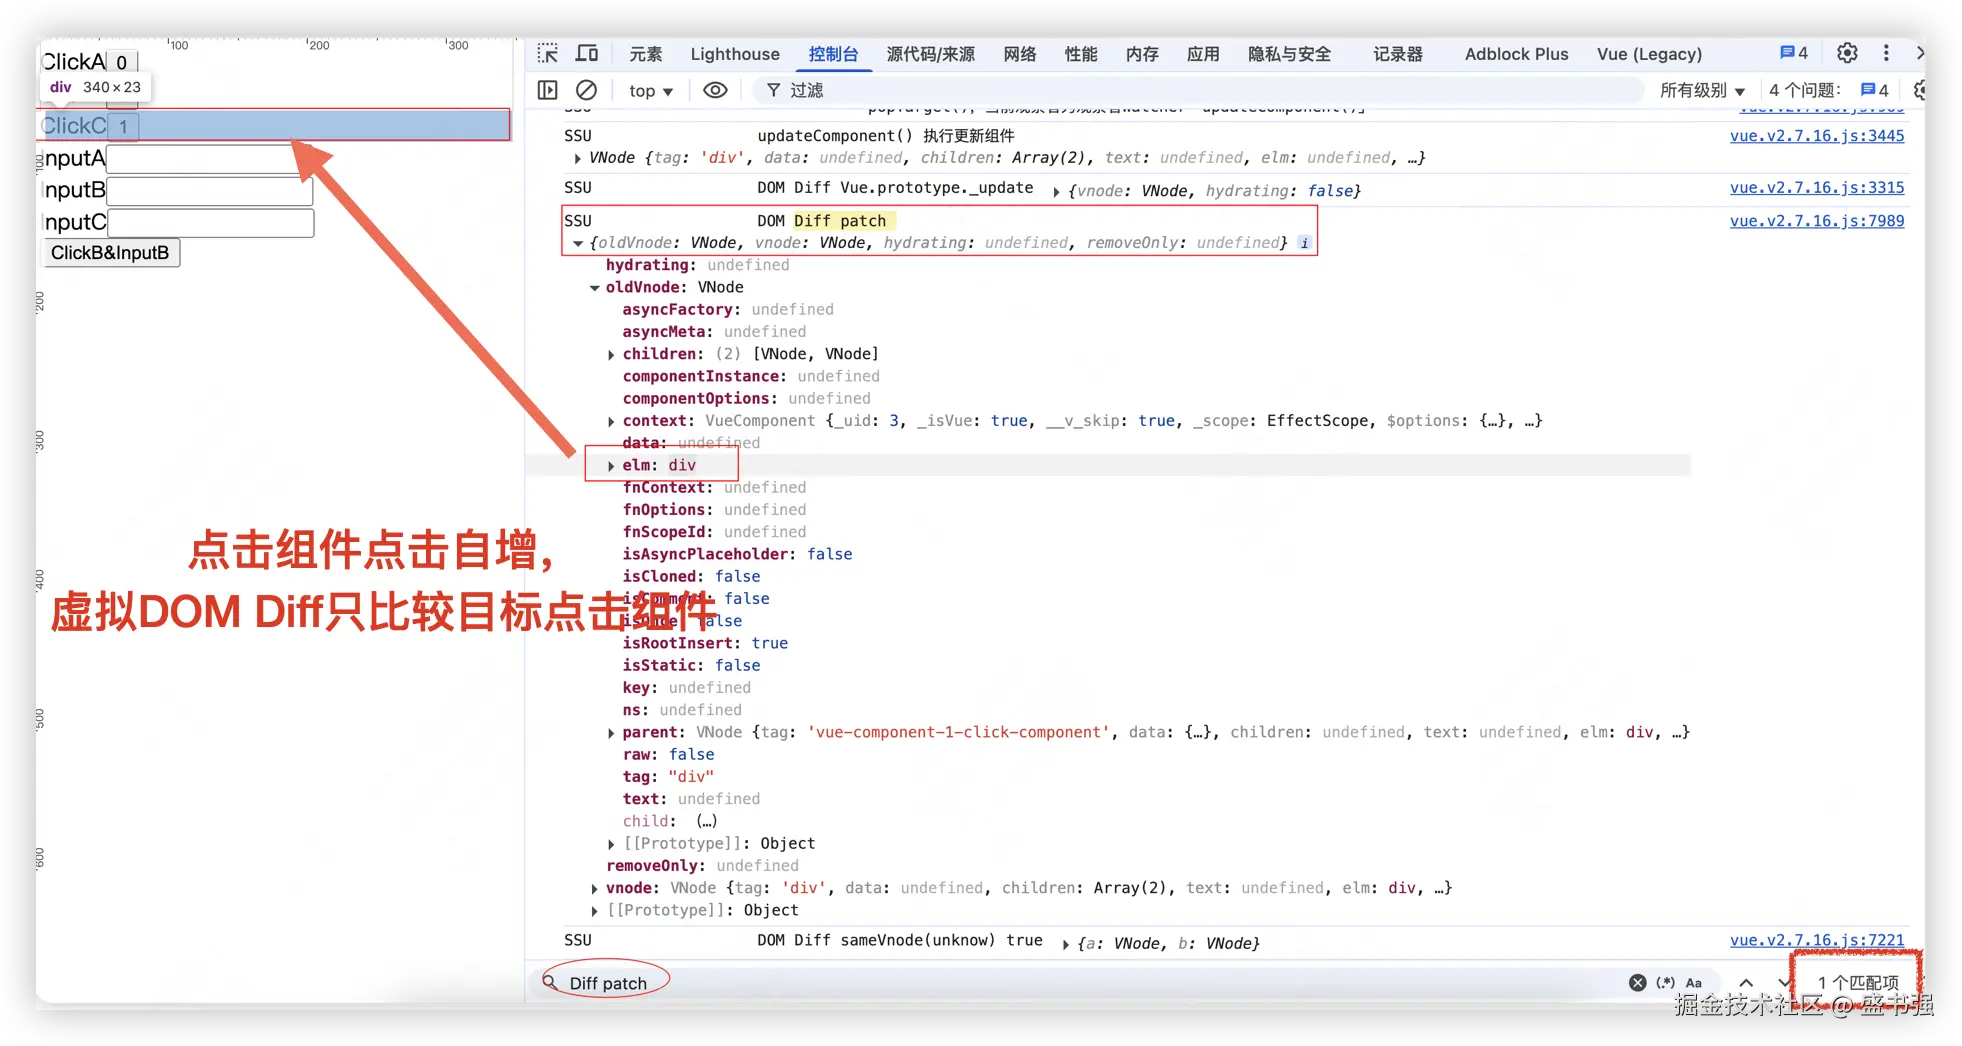Focus the InputA text field

pyautogui.click(x=208, y=159)
